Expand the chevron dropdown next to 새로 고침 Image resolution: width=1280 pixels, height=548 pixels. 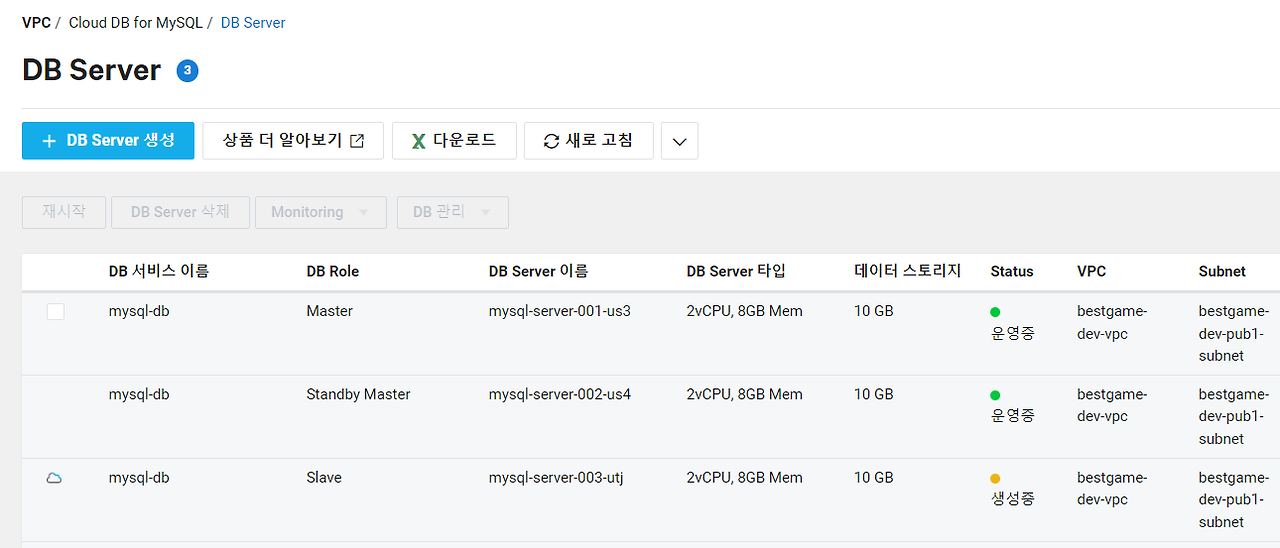click(680, 141)
